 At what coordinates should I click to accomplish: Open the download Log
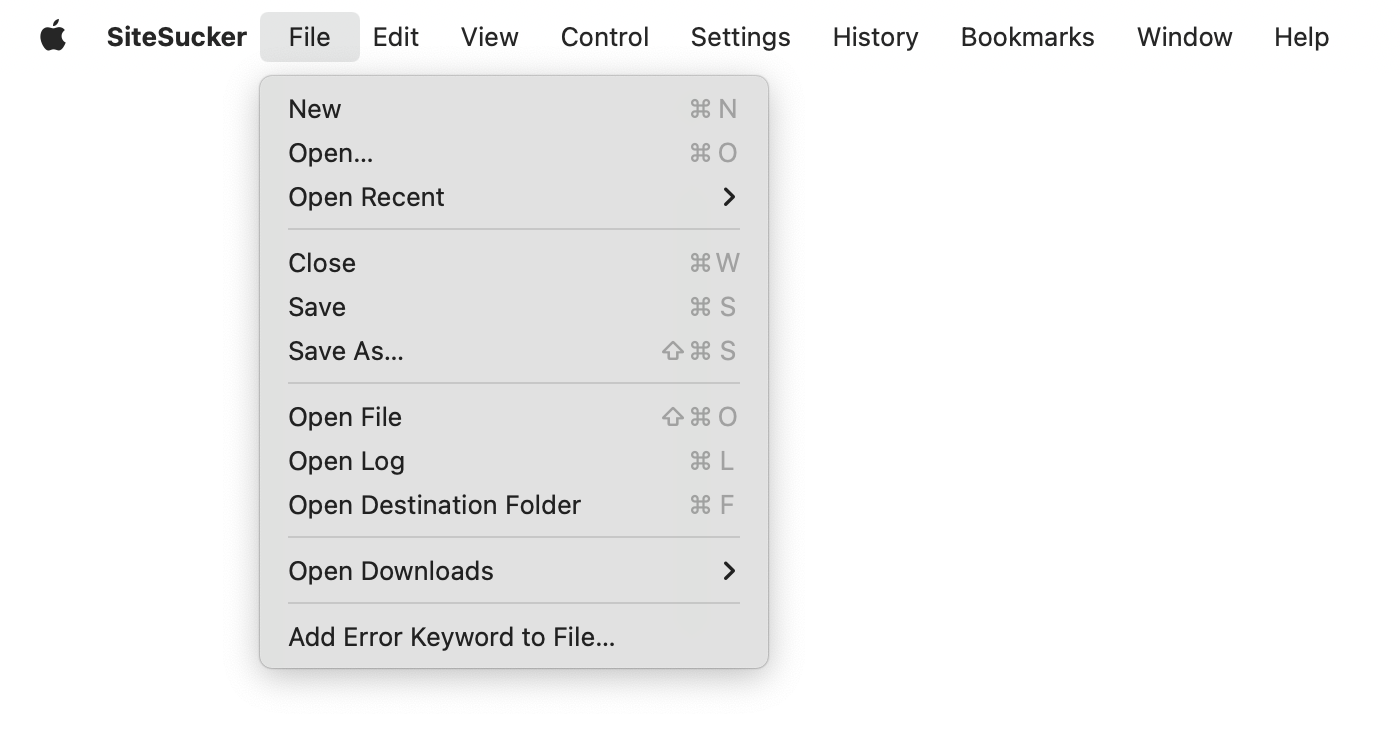[x=346, y=461]
